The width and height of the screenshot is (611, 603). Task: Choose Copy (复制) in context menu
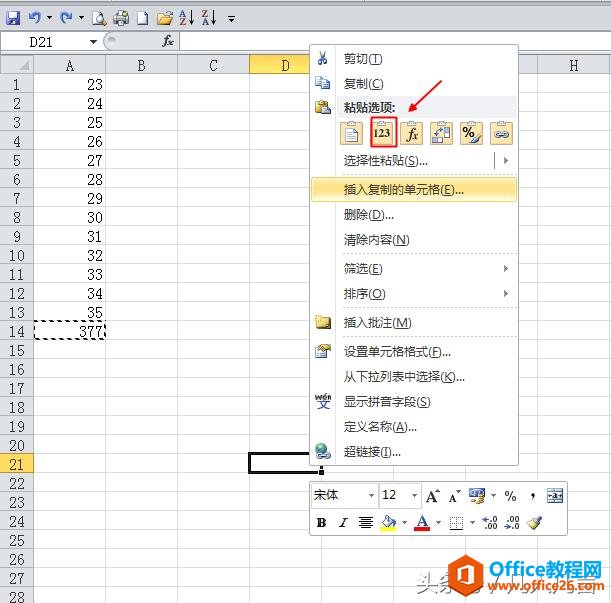tap(415, 83)
